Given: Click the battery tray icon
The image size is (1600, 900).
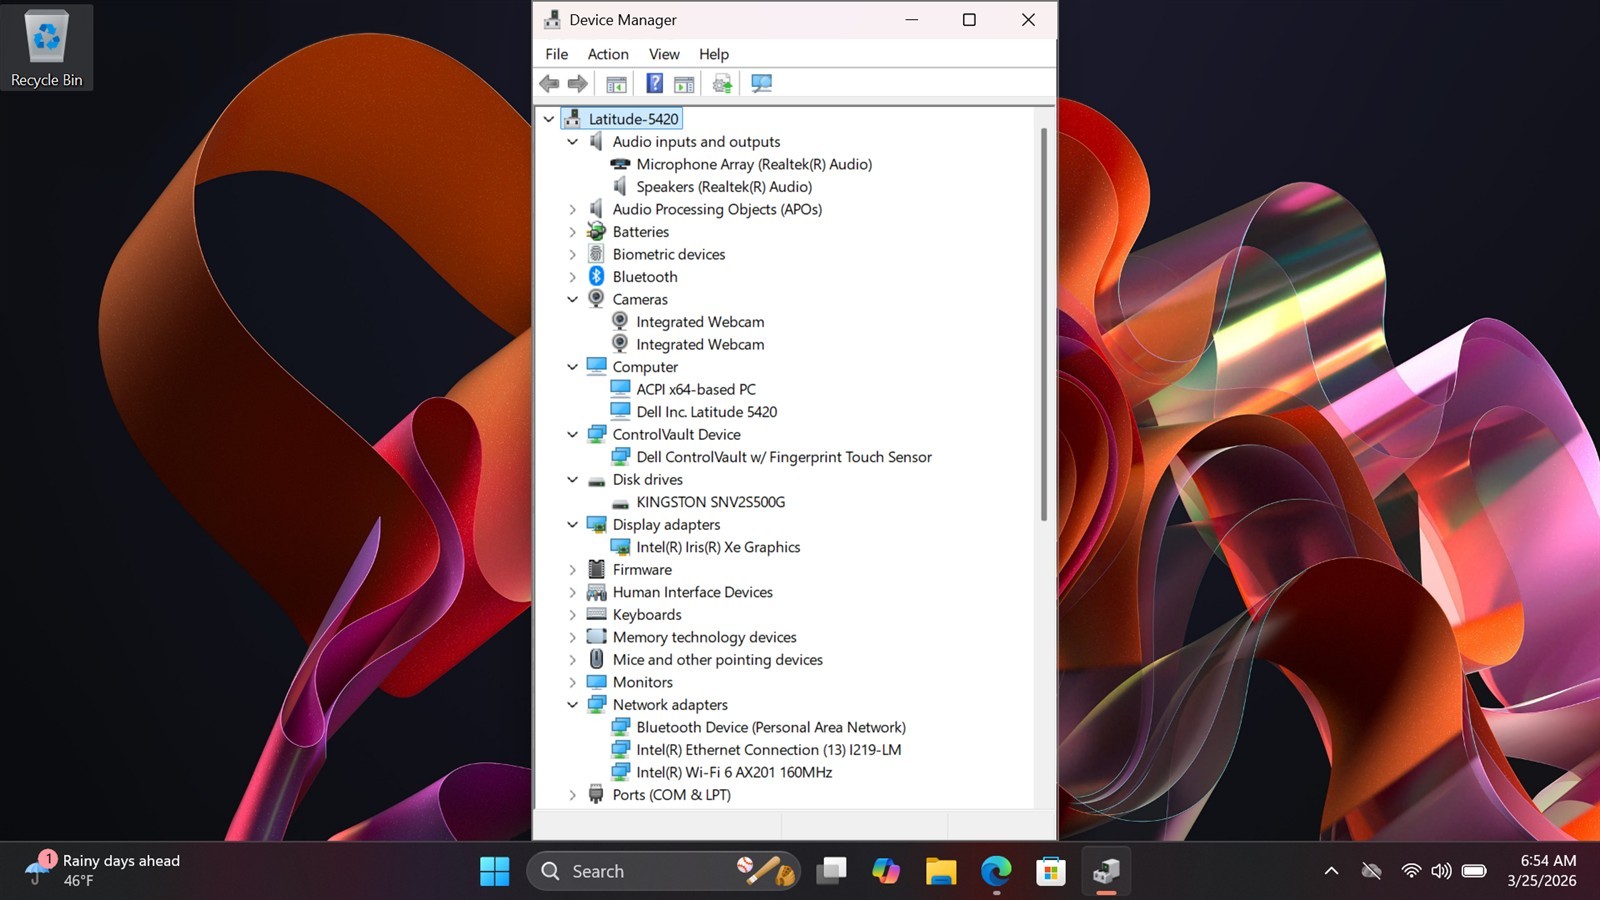Looking at the screenshot, I should click(1474, 871).
